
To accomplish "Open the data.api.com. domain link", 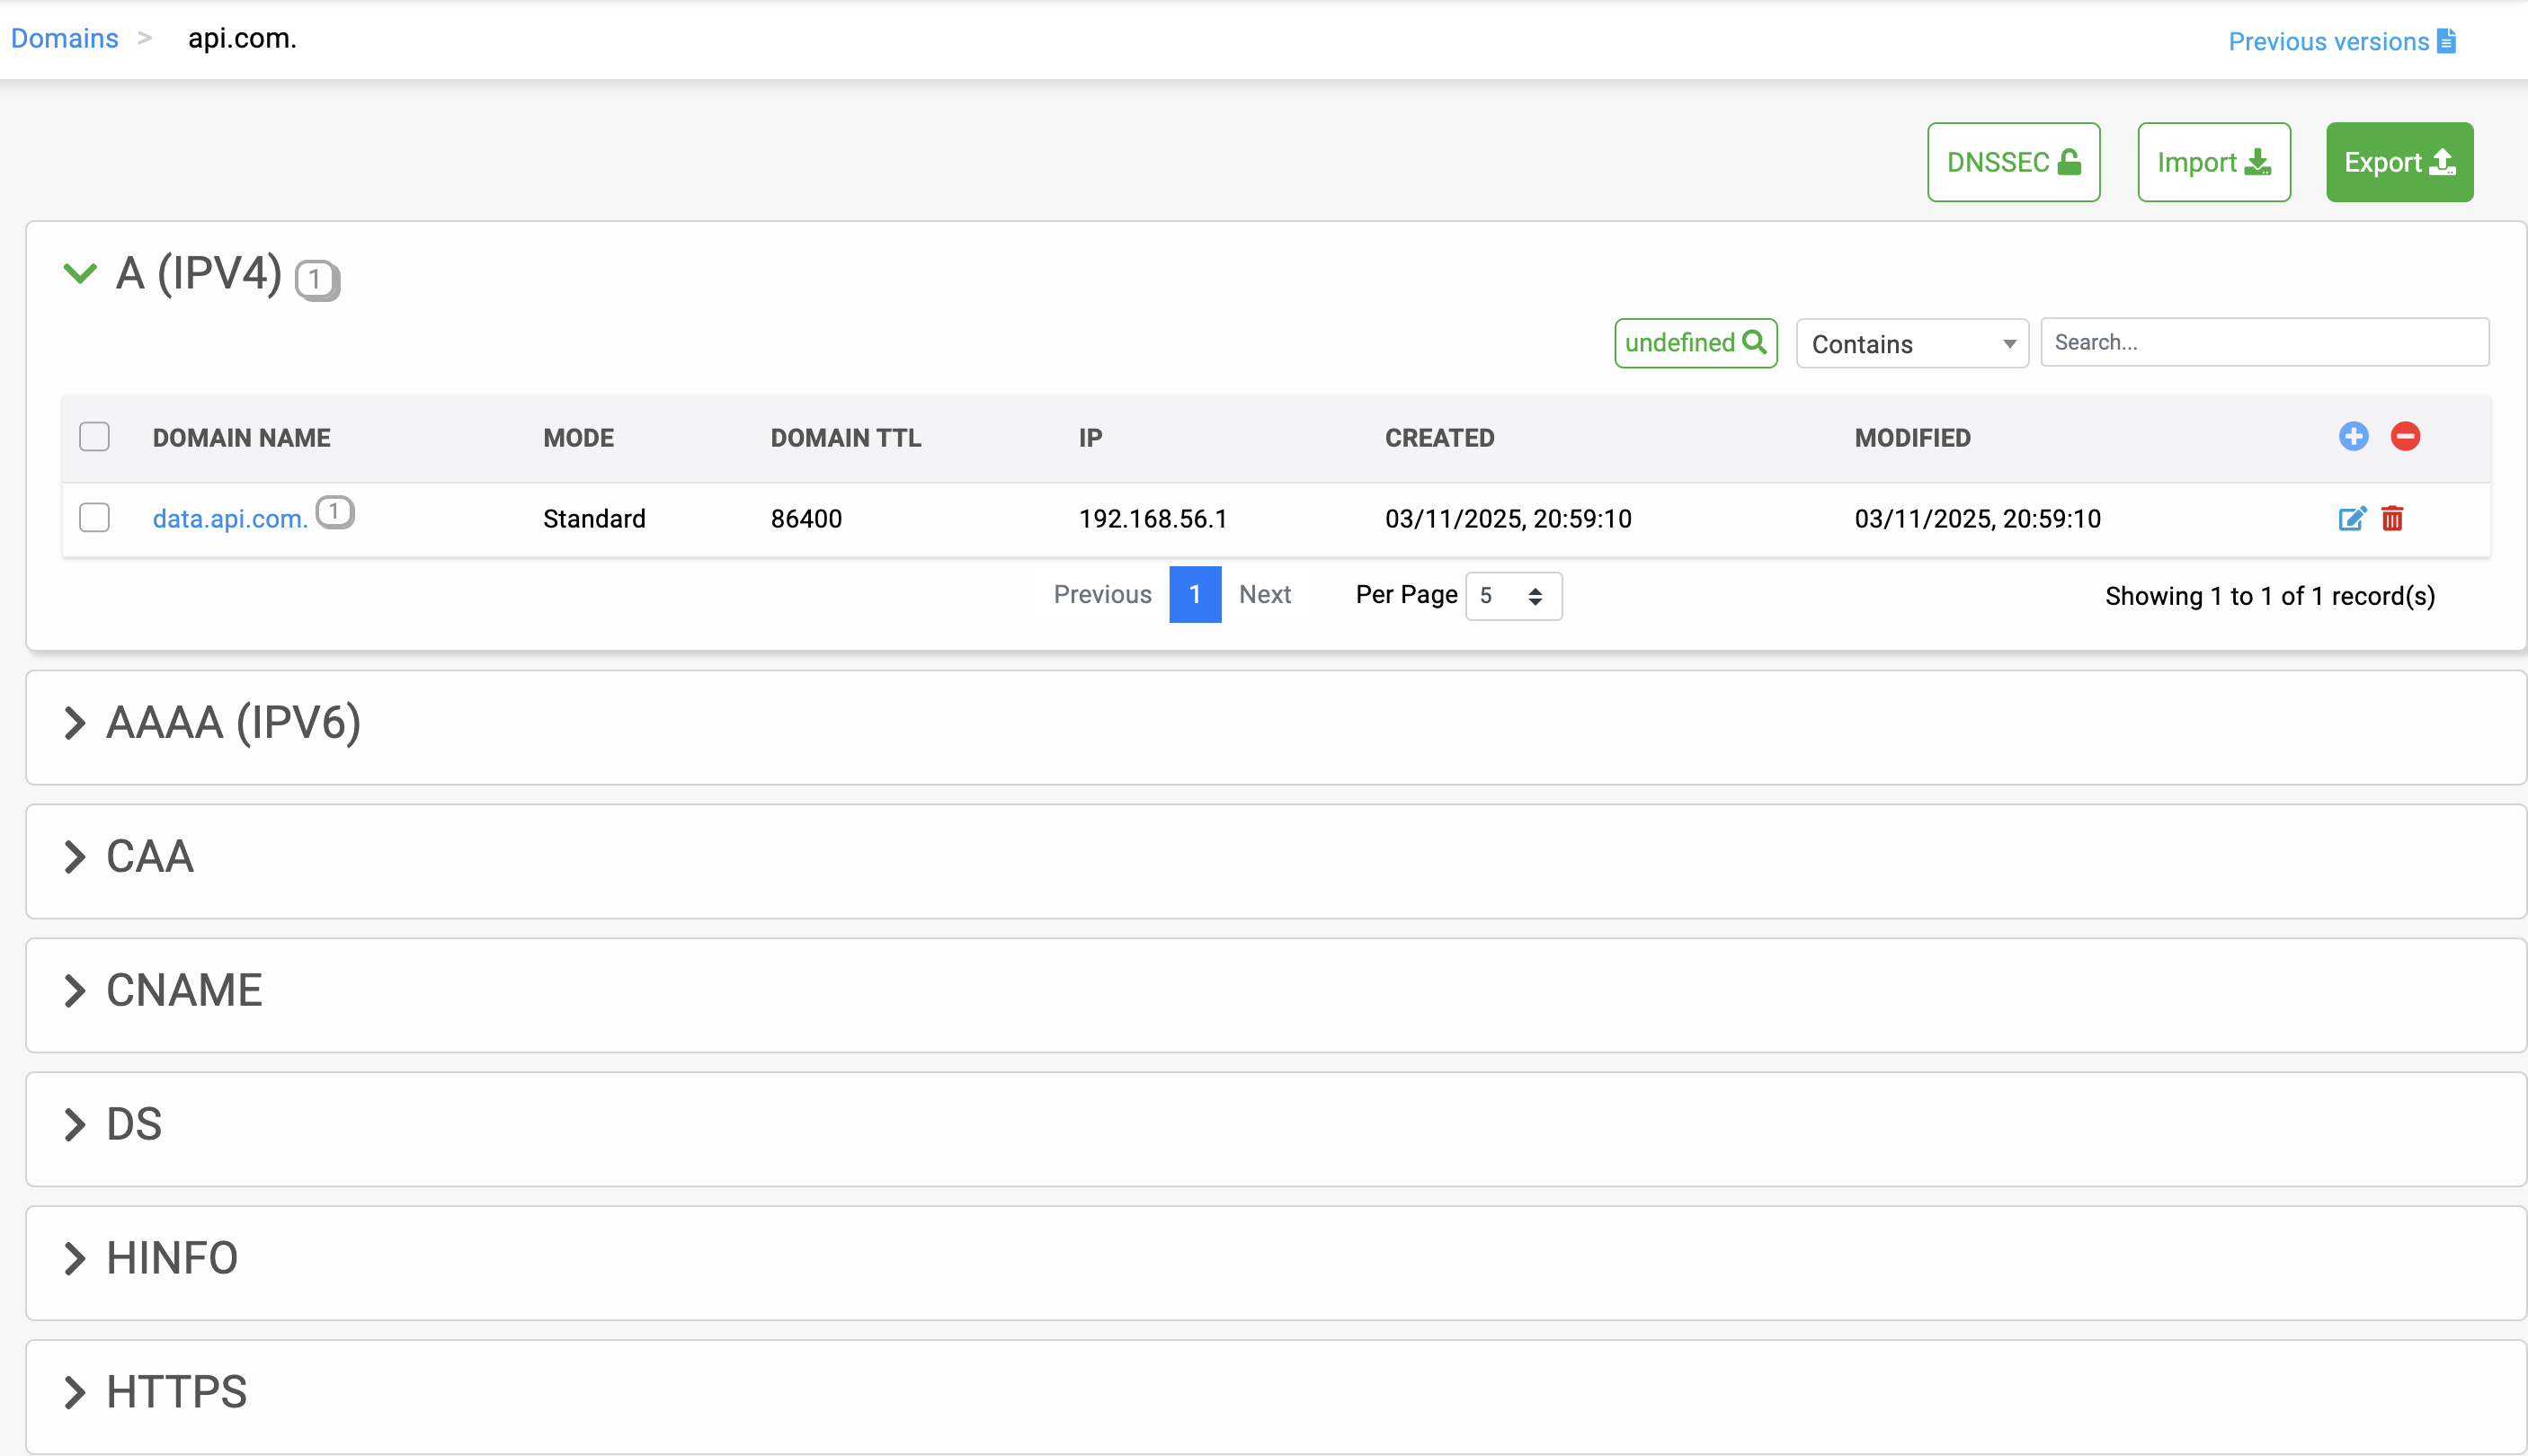I will [229, 519].
